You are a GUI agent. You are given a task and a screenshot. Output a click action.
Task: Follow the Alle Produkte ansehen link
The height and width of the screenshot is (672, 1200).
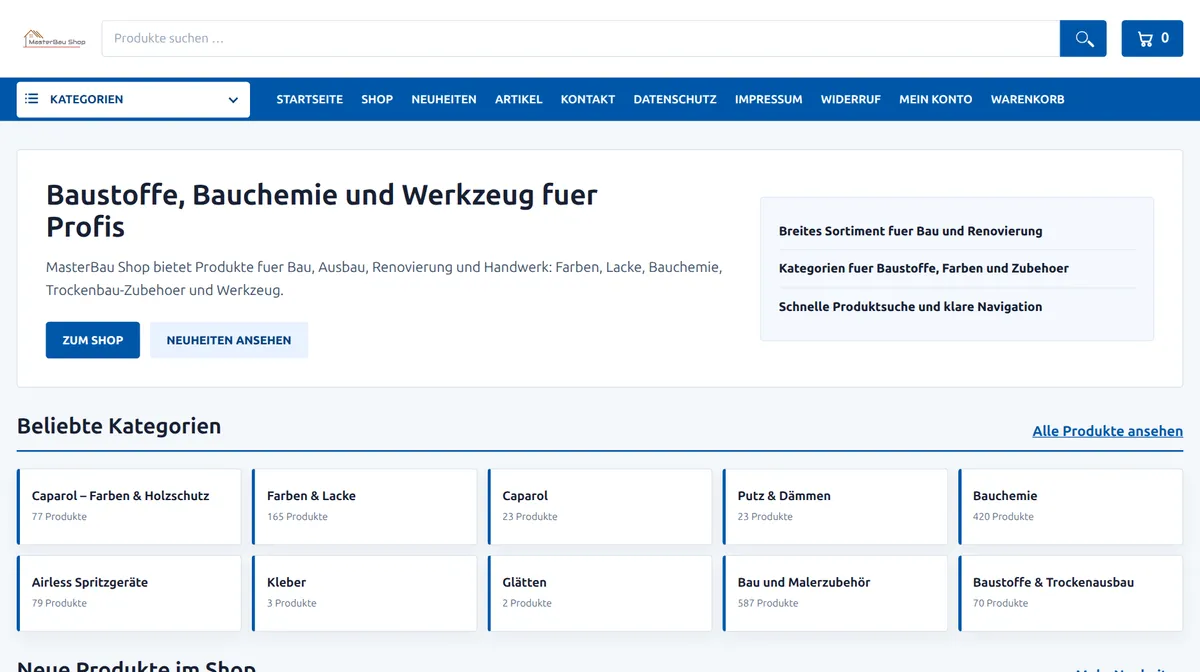(x=1108, y=431)
